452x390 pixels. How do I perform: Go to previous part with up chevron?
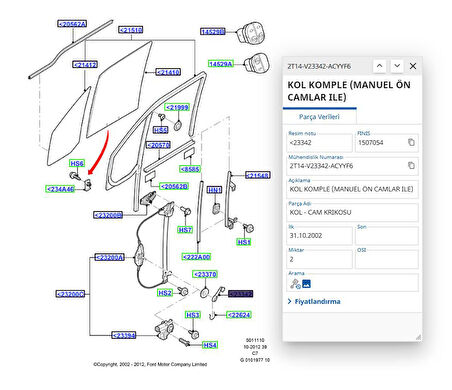click(379, 66)
